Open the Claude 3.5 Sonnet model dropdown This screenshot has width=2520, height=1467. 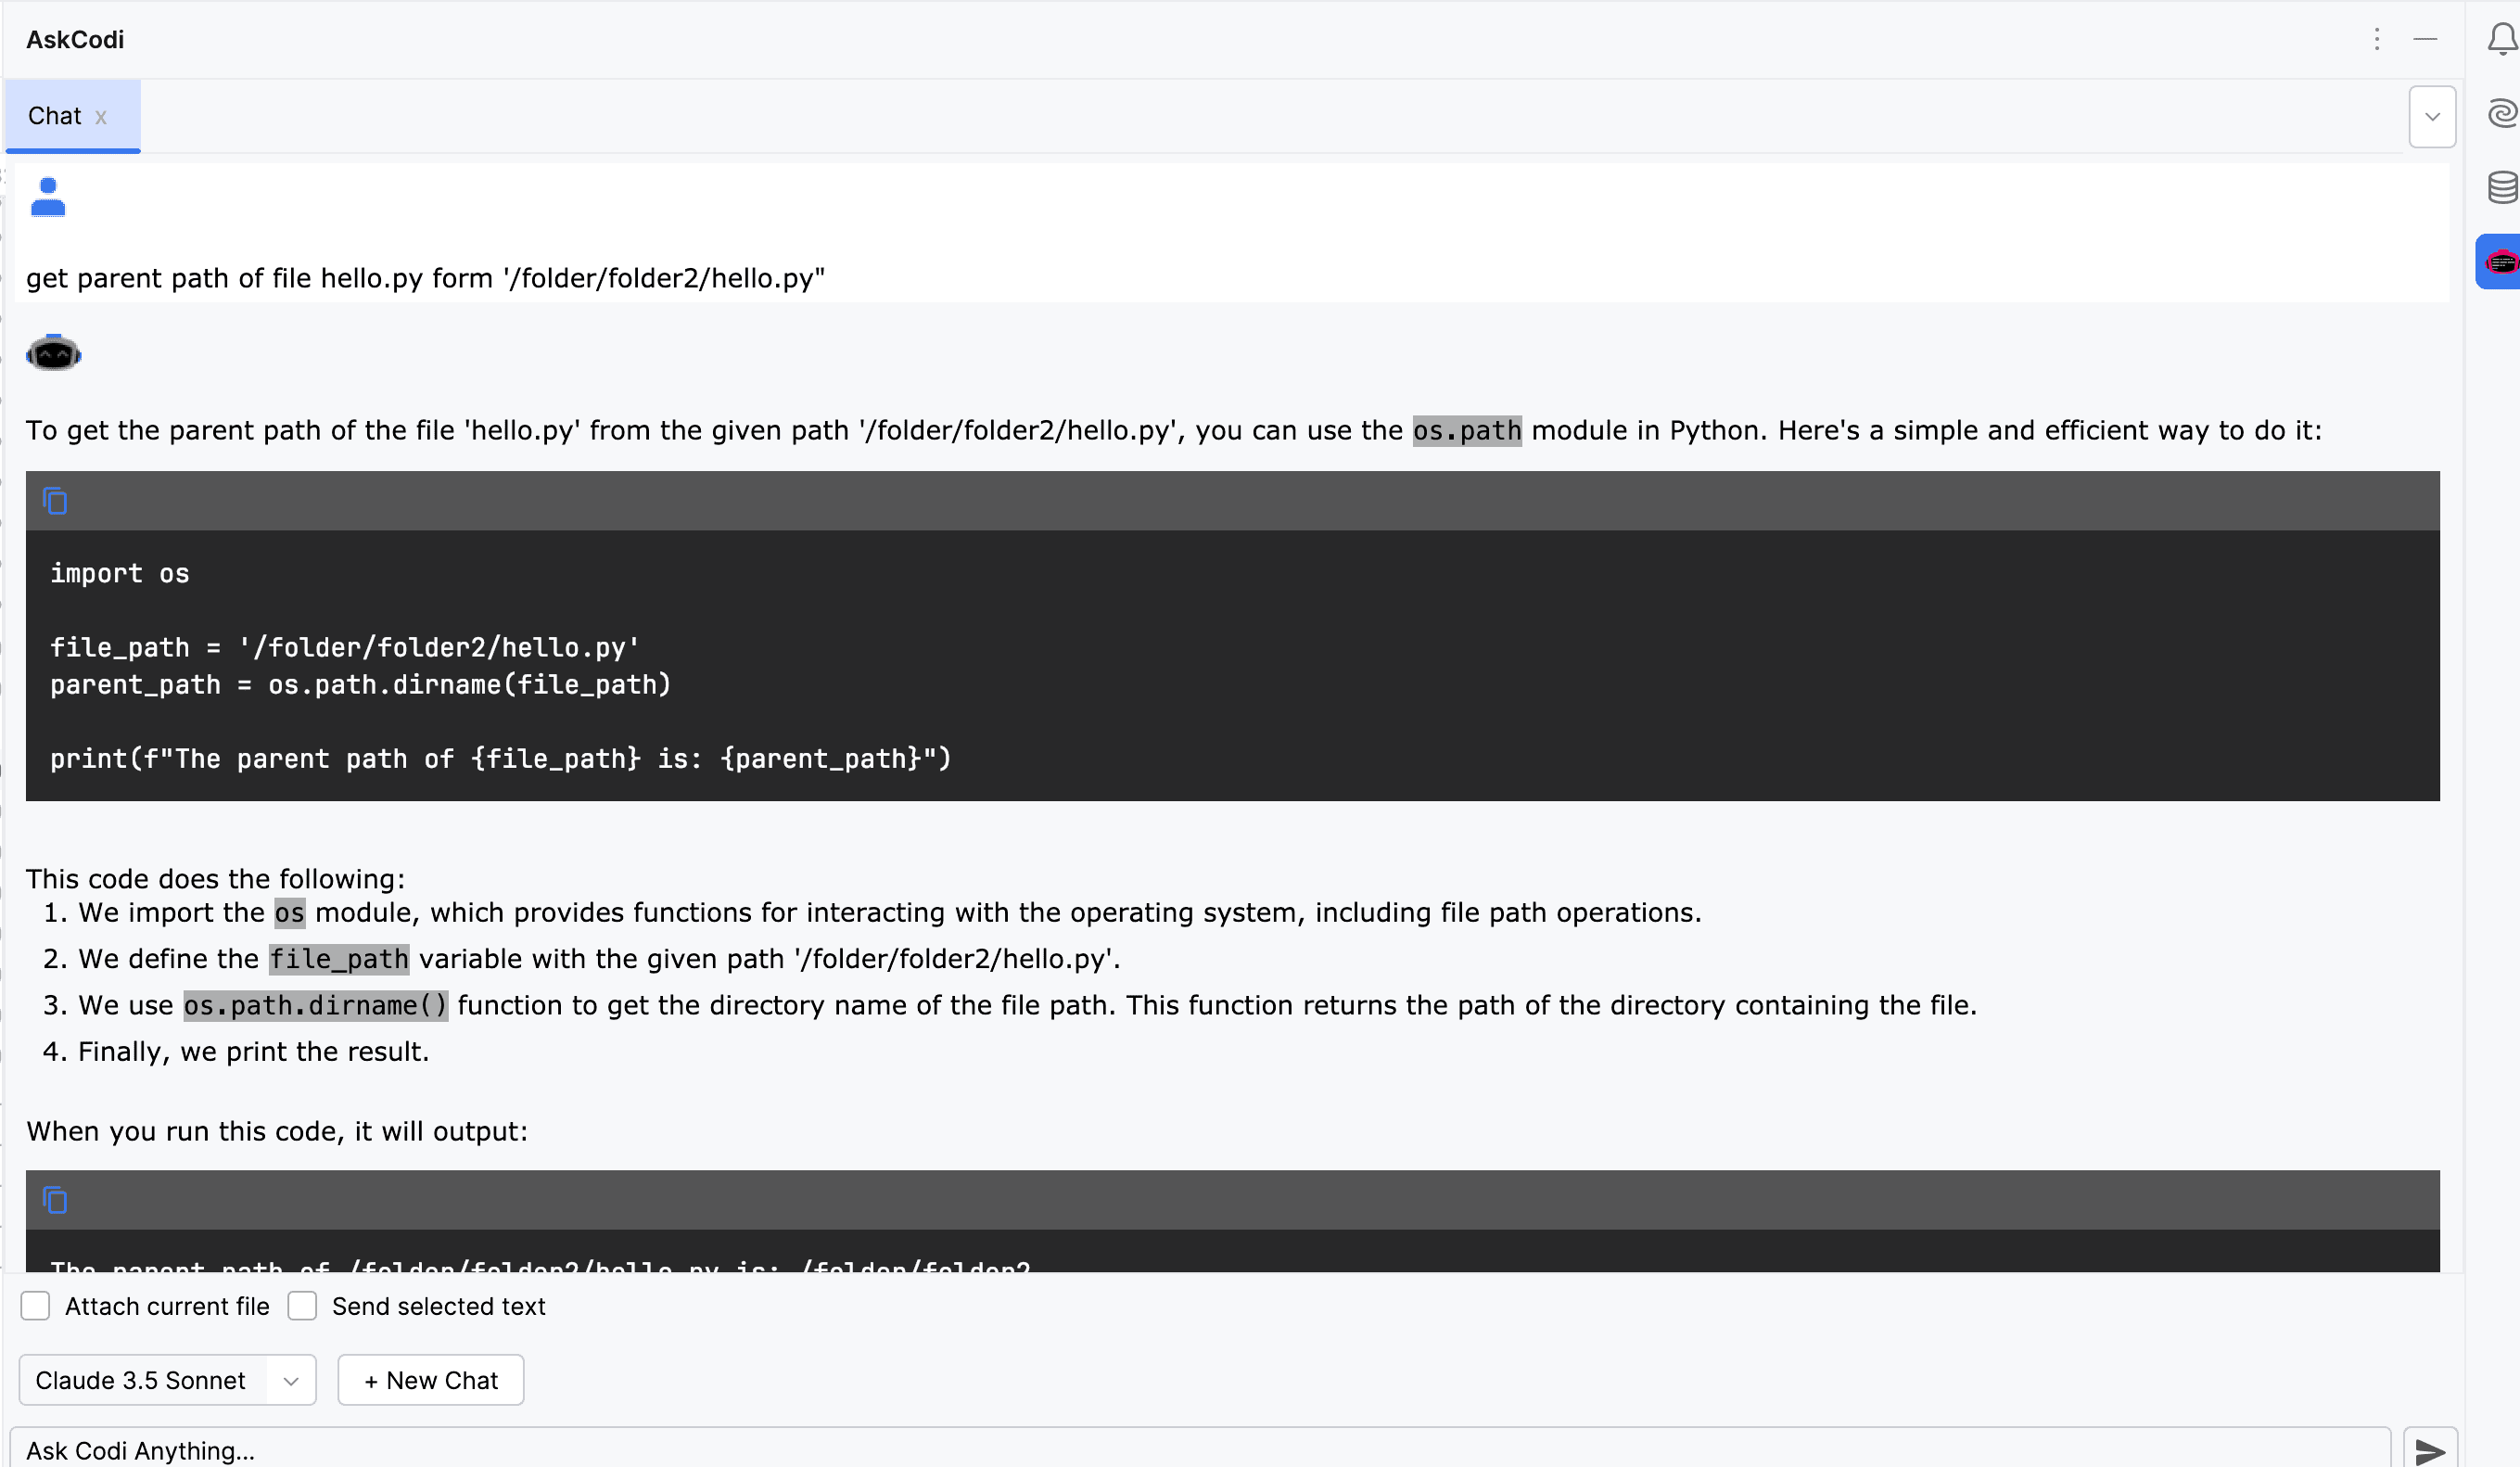coord(167,1380)
